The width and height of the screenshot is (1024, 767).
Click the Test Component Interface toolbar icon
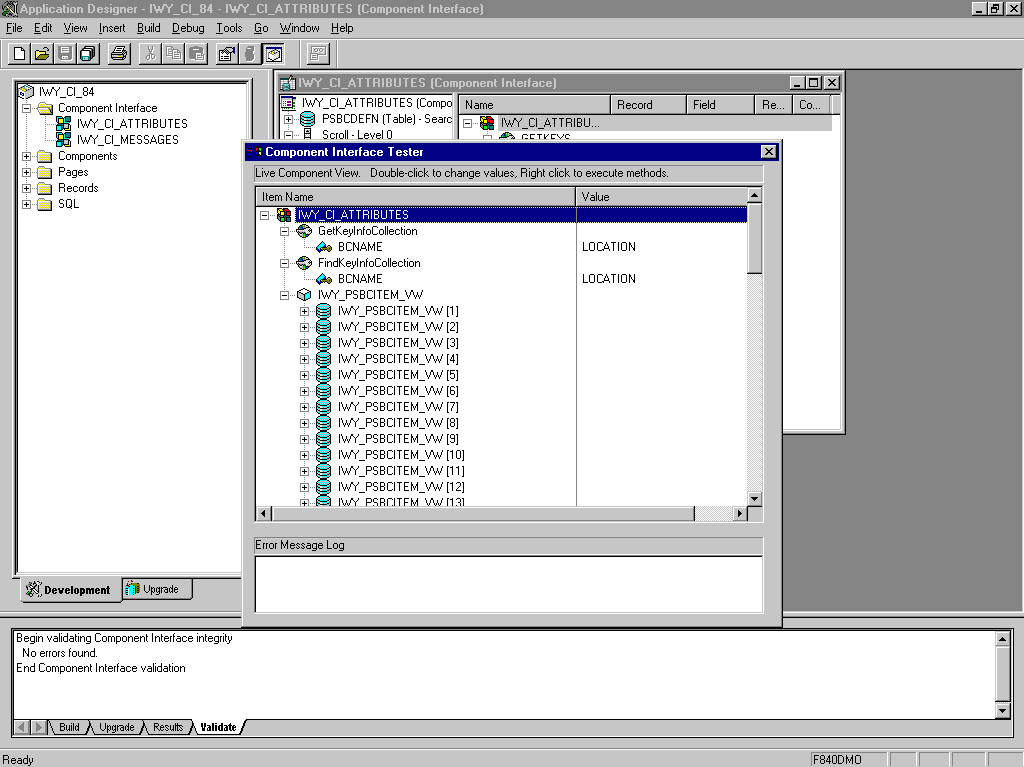coord(318,54)
